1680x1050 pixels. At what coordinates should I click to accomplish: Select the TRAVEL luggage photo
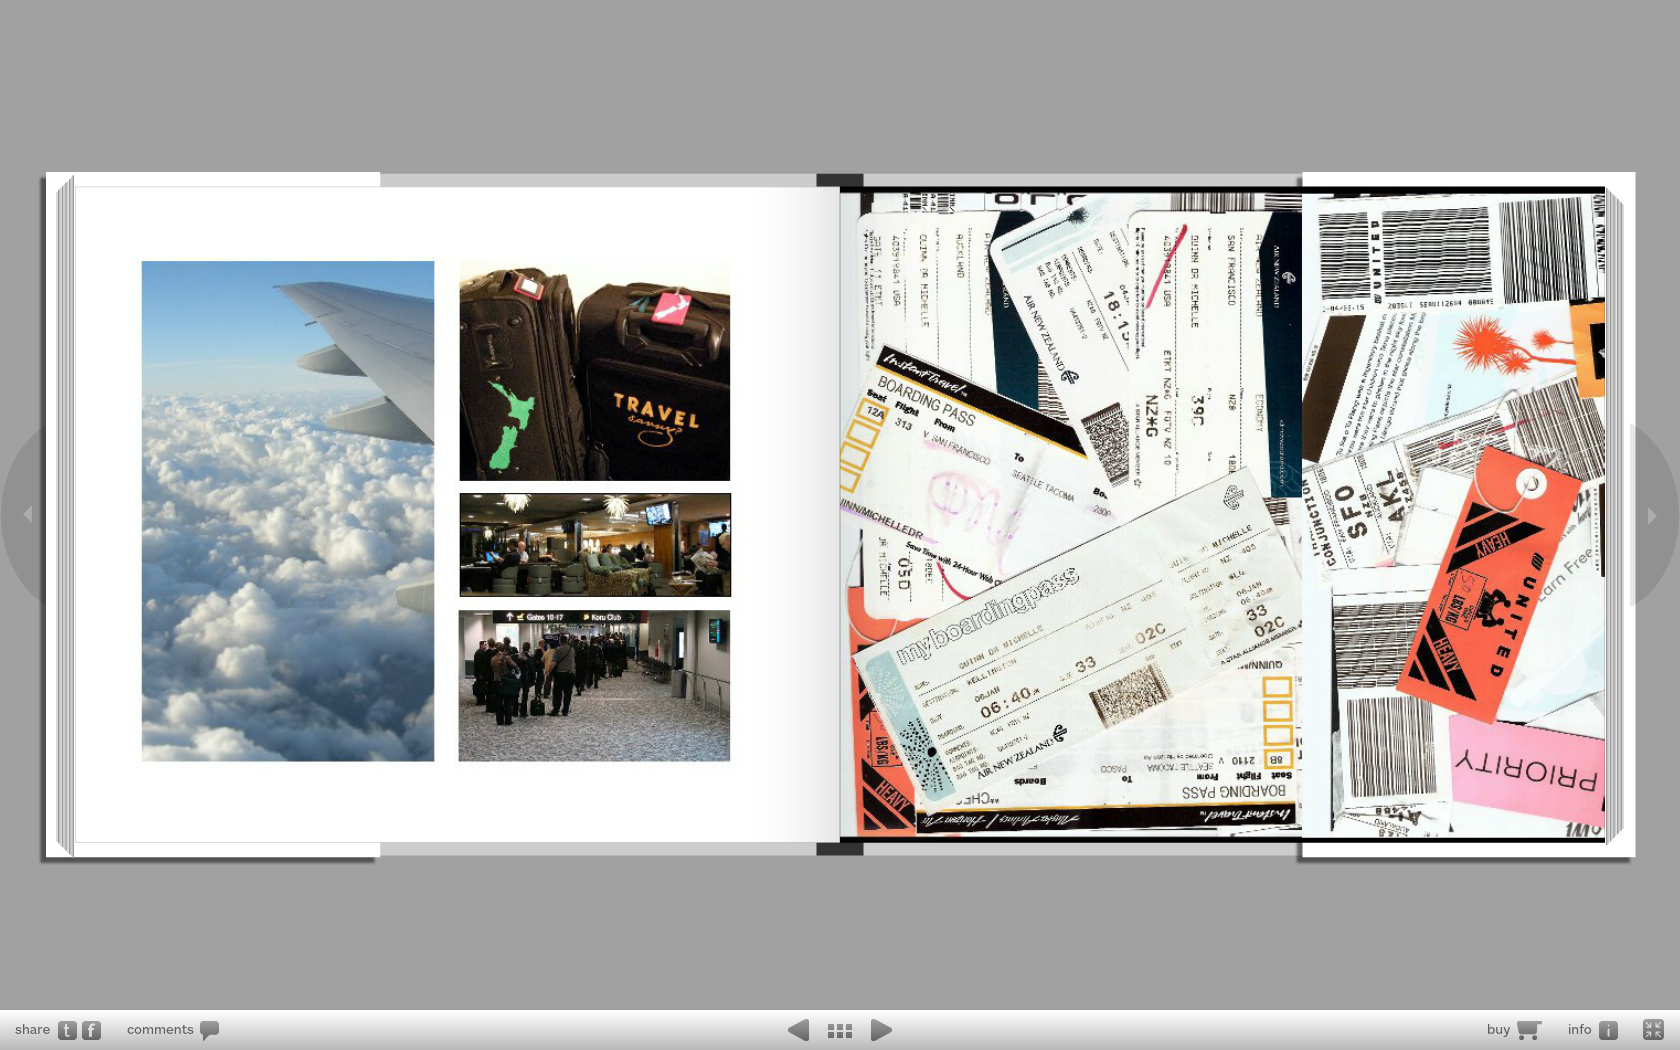[594, 371]
